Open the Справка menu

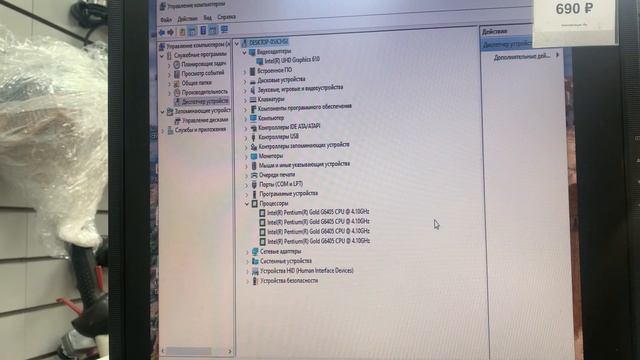tap(226, 17)
